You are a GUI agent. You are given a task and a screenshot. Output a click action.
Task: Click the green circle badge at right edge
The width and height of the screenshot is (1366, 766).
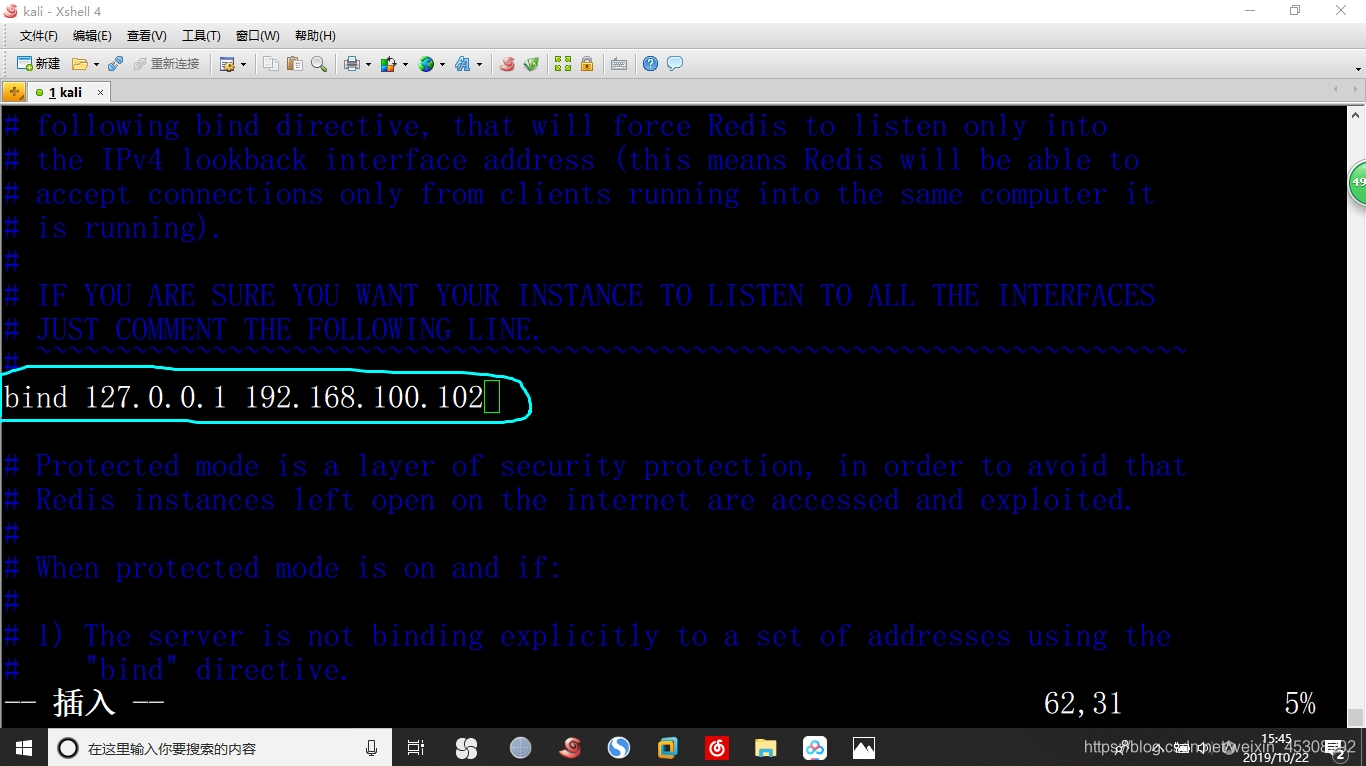coord(1357,183)
